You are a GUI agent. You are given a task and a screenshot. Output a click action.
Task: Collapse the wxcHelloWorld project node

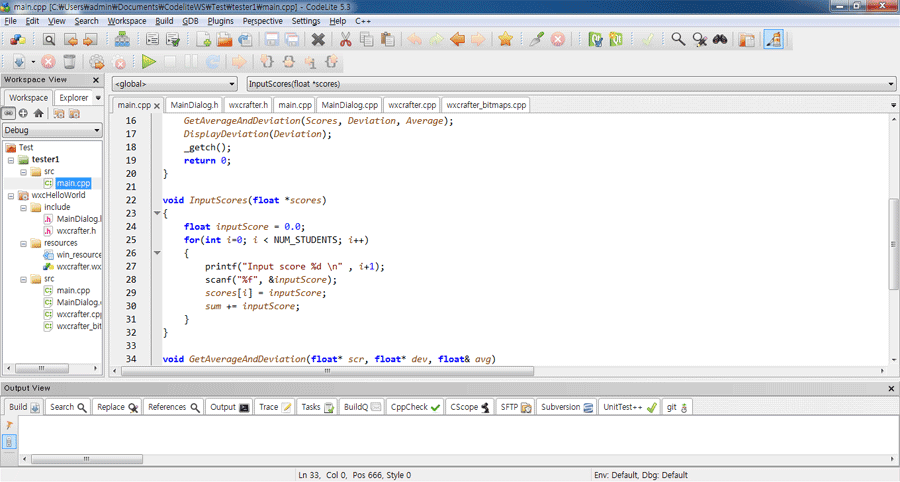pyautogui.click(x=11, y=196)
